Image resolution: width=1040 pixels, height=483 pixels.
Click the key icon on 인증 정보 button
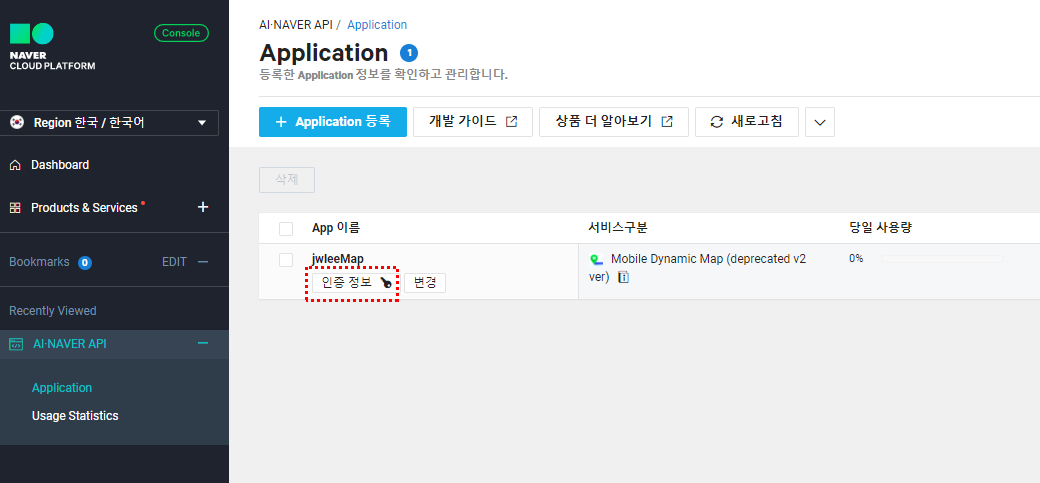385,283
